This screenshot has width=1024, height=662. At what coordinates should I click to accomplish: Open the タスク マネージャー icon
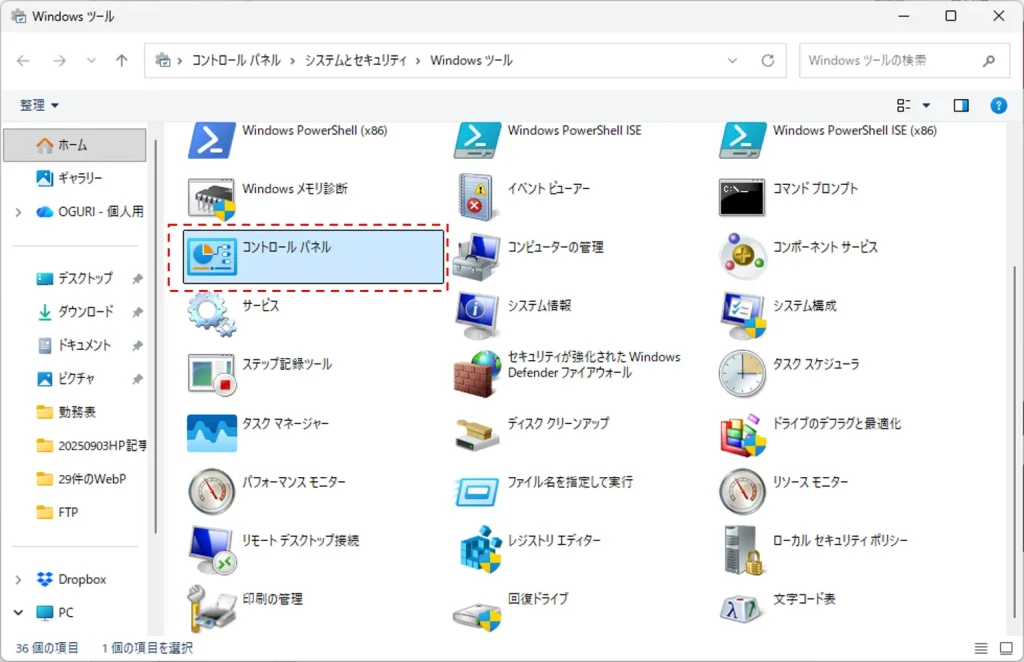point(211,433)
